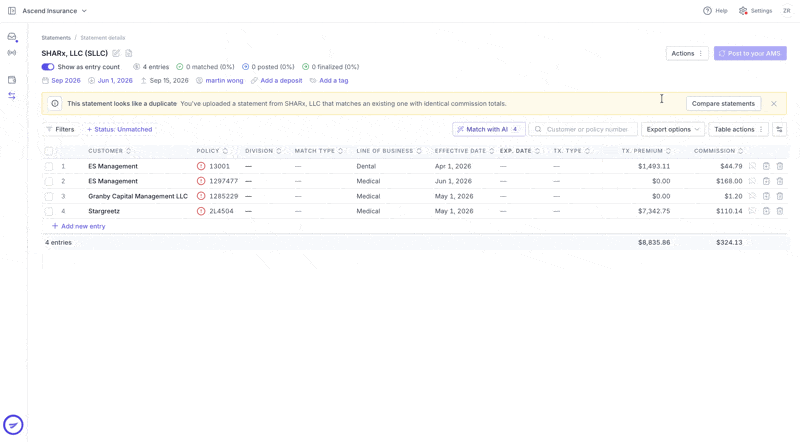Screen dimensions: 800x442
Task: Check the box for row 2 ES Management
Action: [x=48, y=181]
